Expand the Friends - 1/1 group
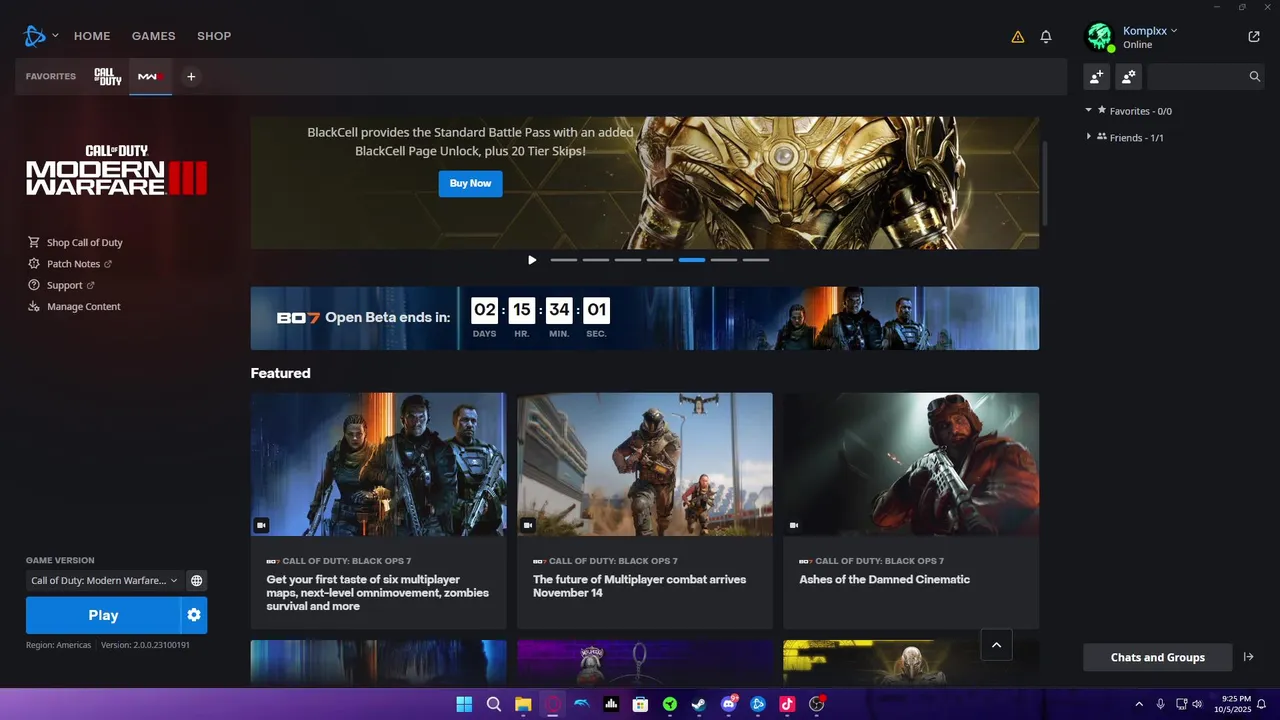 click(1089, 137)
